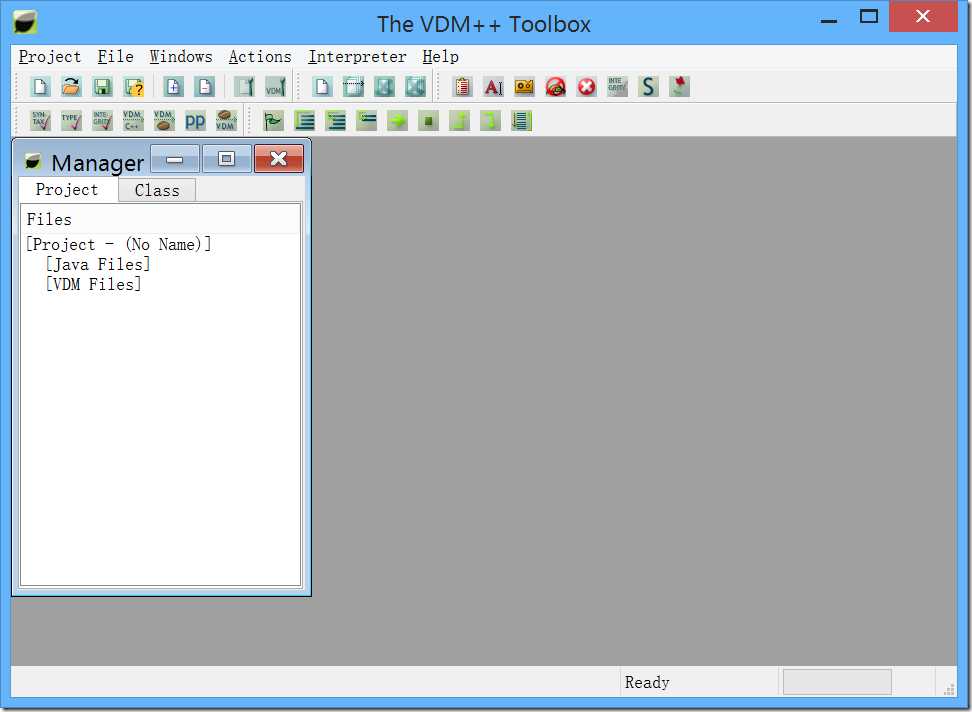Click the green flag Init interpreter icon
Image resolution: width=972 pixels, height=712 pixels.
(273, 121)
